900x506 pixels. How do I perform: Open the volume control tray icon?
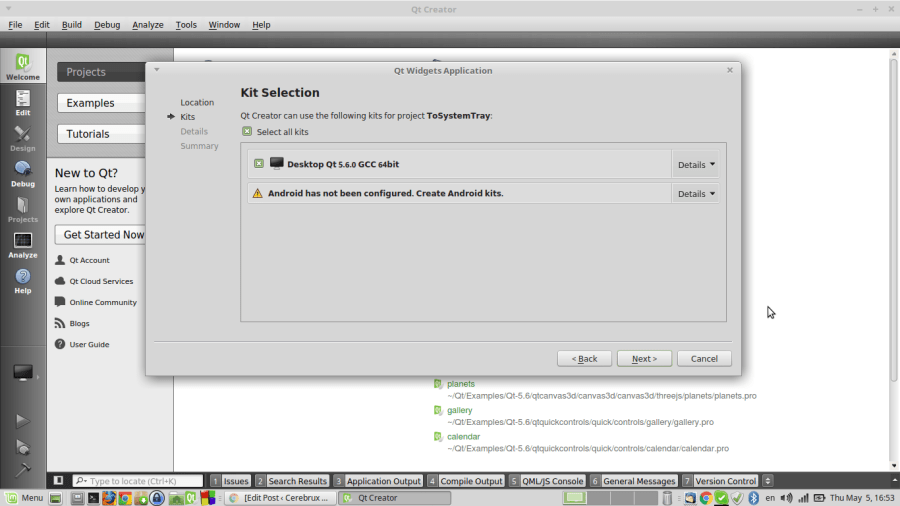(x=786, y=497)
